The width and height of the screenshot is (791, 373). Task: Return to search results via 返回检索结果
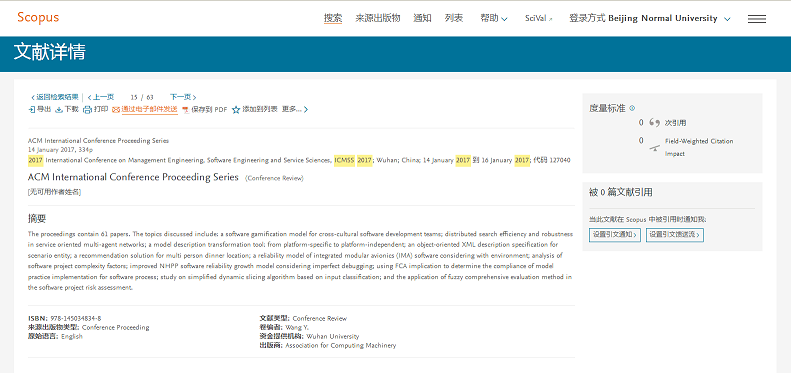tap(55, 97)
